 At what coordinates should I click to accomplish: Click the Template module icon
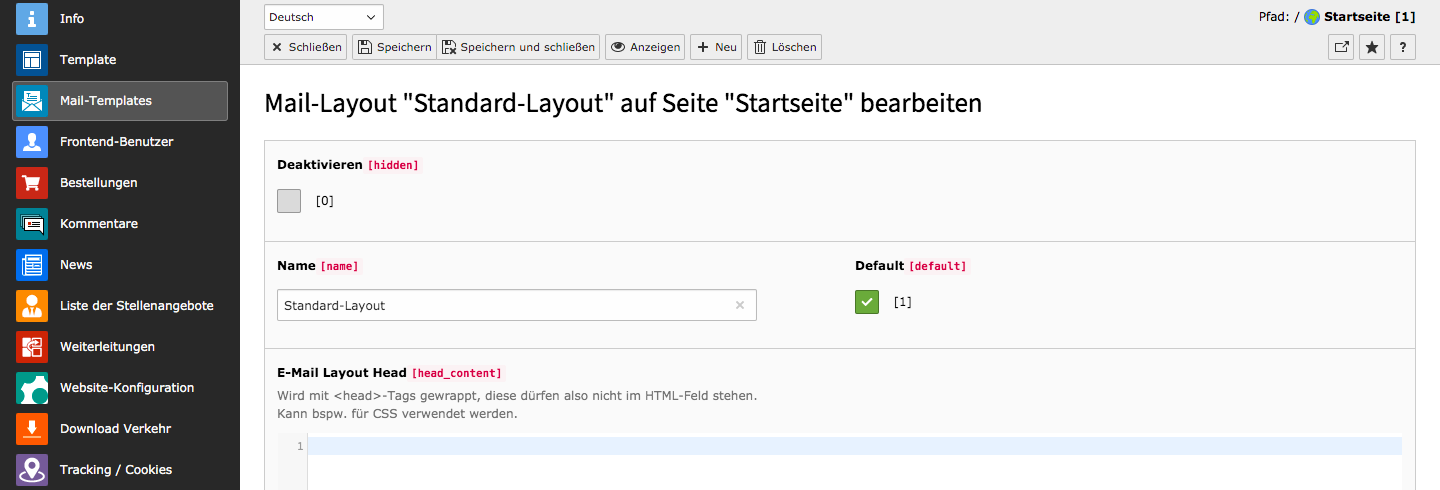pos(32,60)
